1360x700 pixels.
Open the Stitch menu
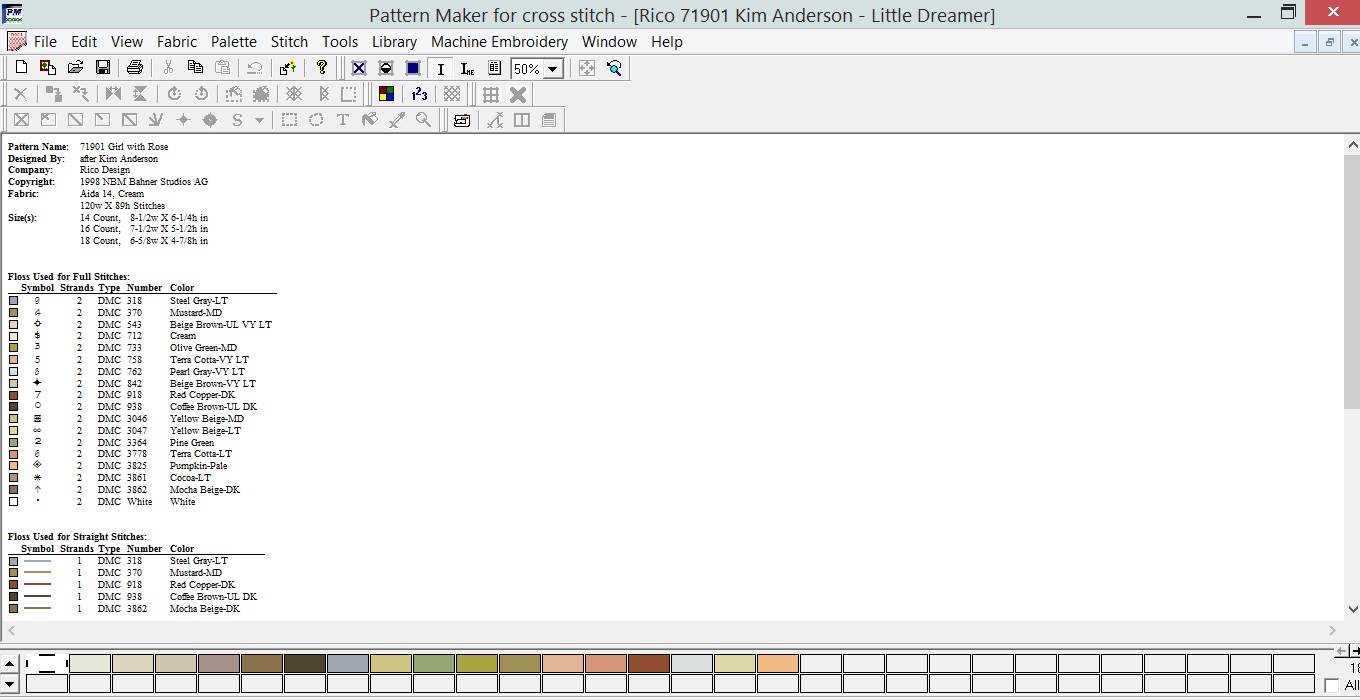point(289,42)
